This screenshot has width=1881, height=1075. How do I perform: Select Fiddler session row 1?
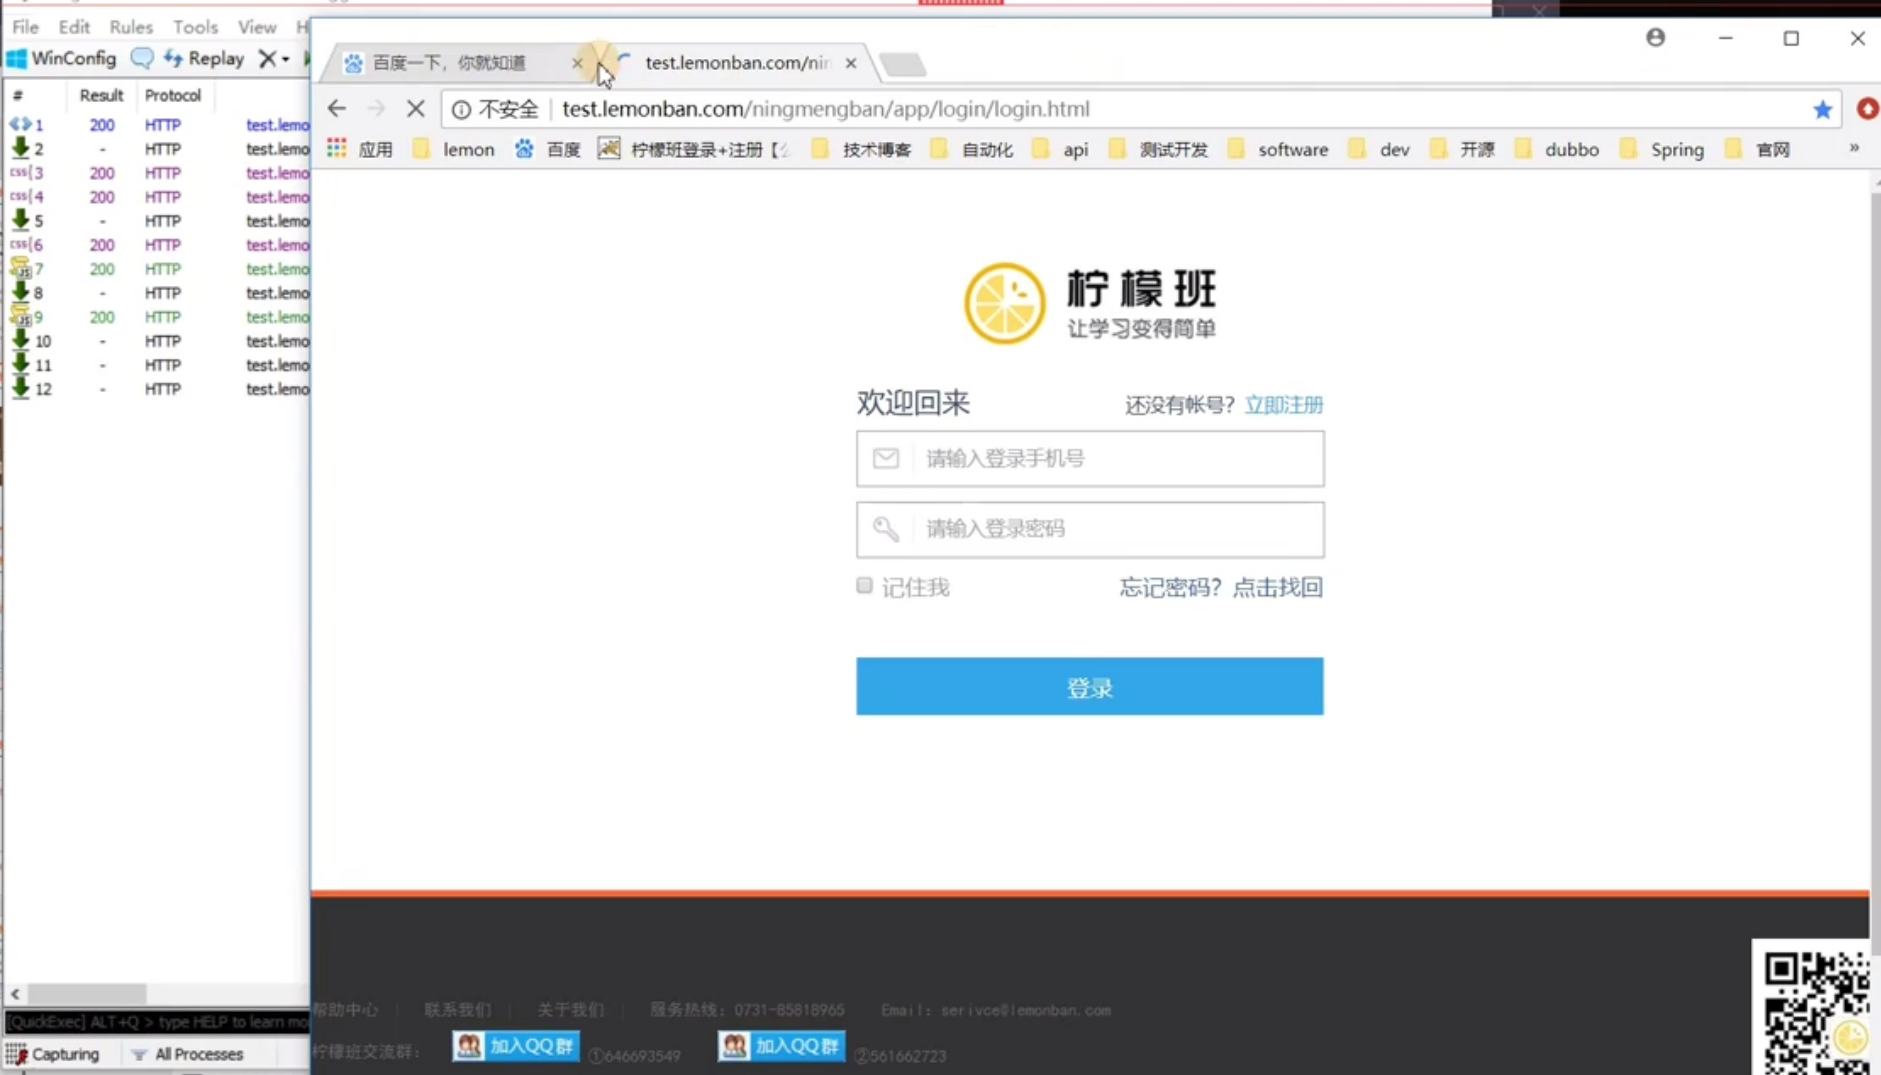[158, 125]
